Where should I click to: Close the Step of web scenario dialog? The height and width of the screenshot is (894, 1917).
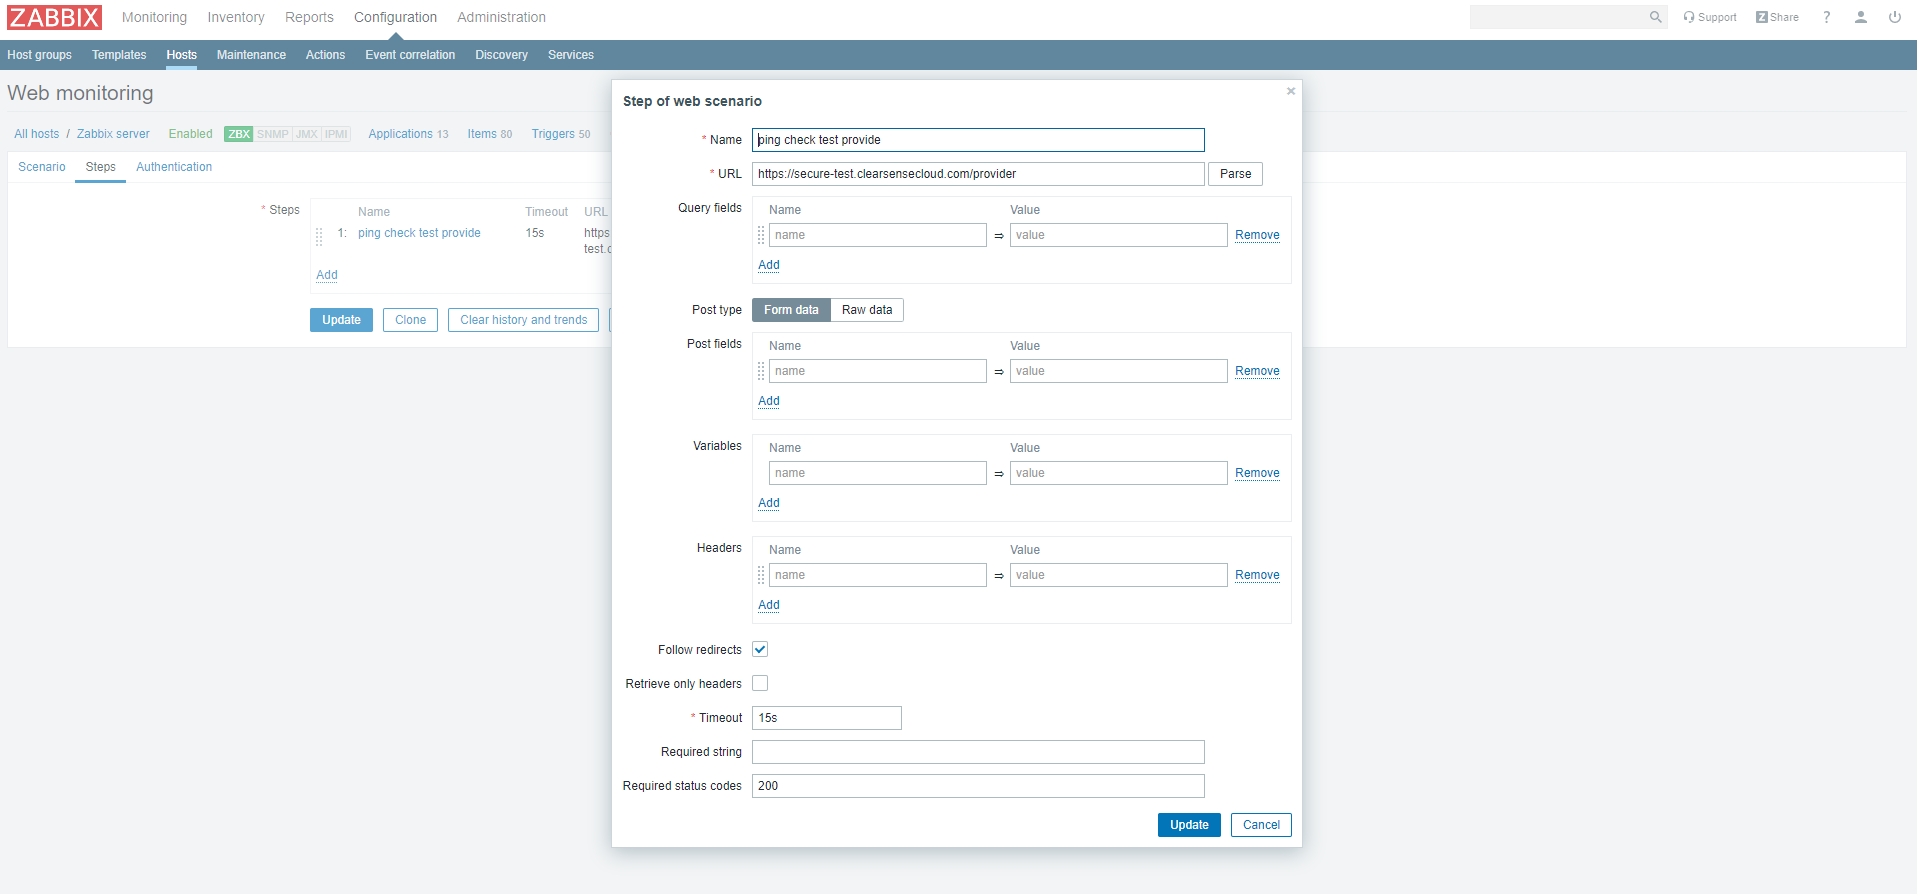tap(1290, 91)
